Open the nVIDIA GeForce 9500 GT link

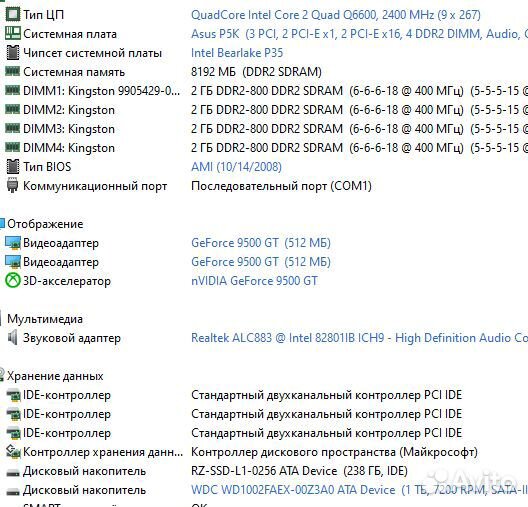254,281
